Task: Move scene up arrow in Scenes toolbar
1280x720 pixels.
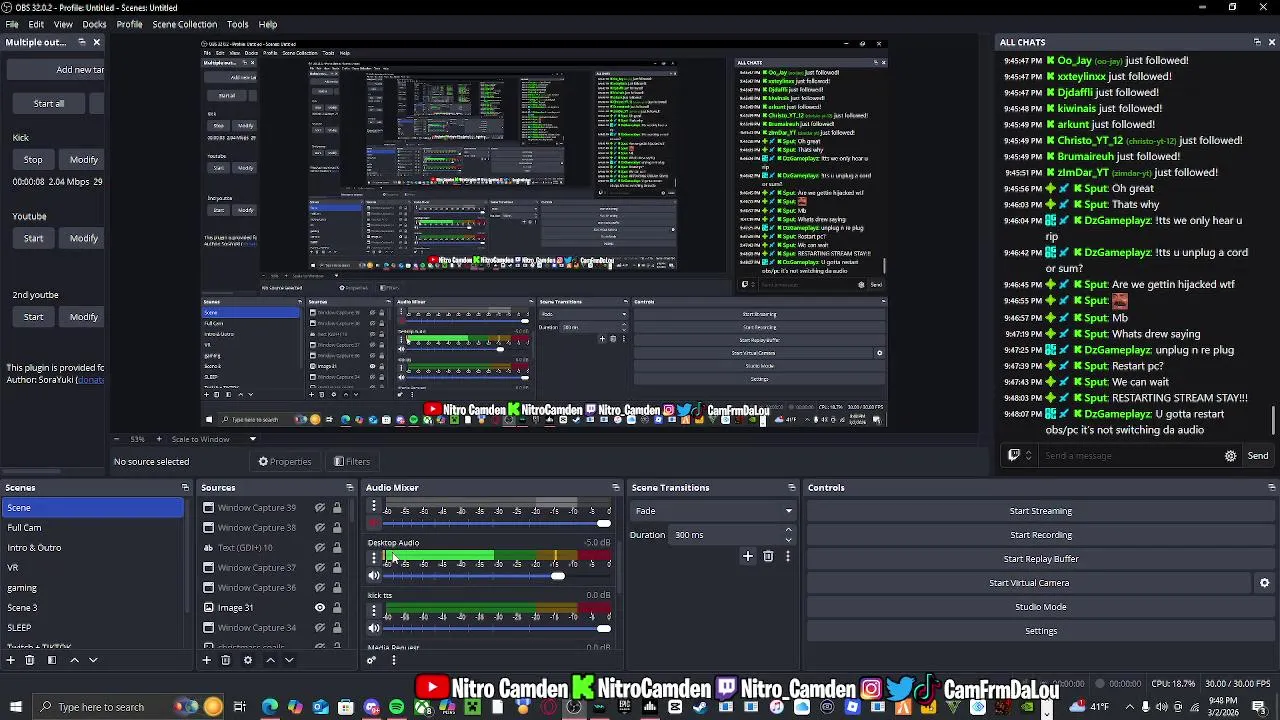Action: [x=74, y=660]
